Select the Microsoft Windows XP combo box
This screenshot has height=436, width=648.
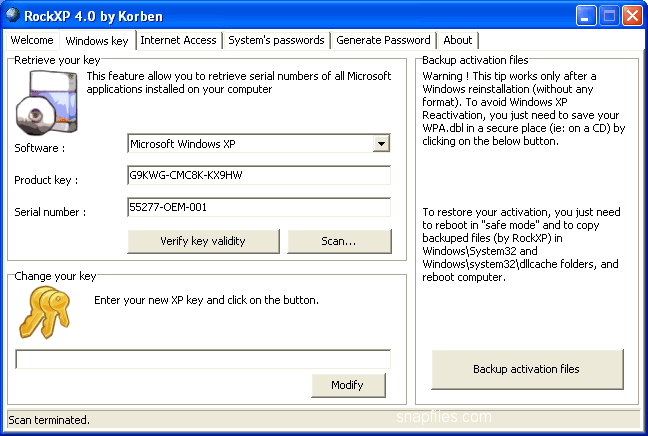point(259,144)
